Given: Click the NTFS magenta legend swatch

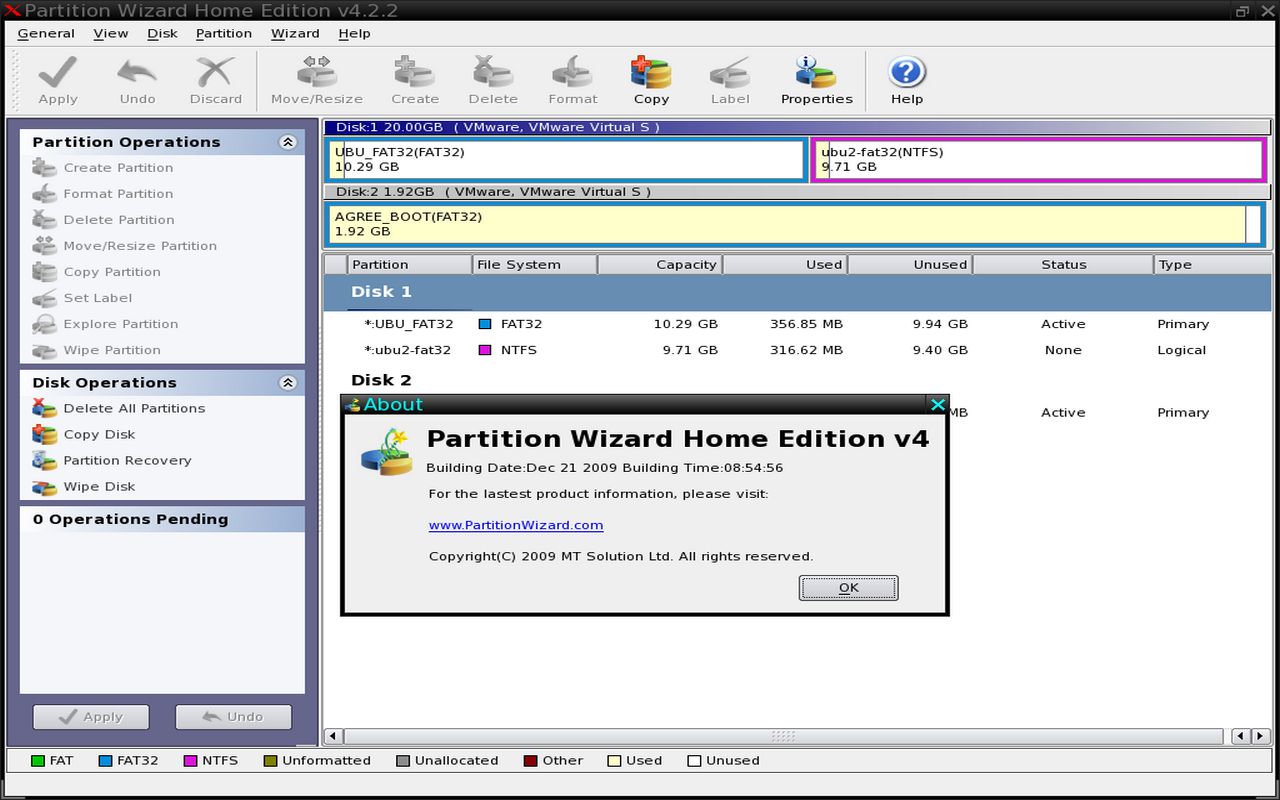Looking at the screenshot, I should [191, 761].
